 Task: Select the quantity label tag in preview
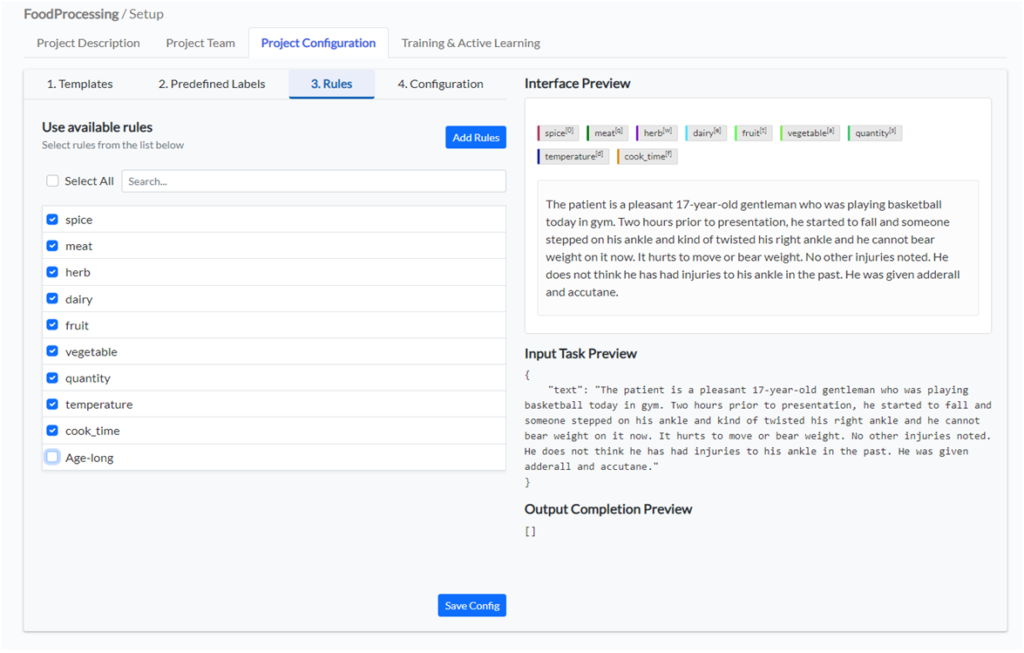coord(874,133)
